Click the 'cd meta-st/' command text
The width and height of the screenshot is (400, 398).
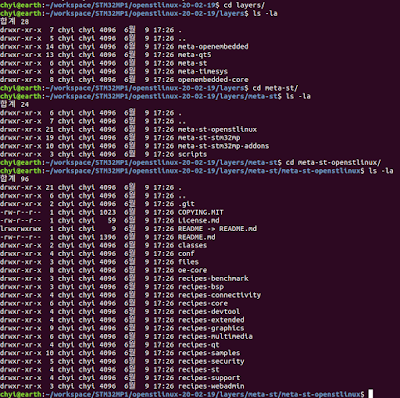tap(275, 88)
